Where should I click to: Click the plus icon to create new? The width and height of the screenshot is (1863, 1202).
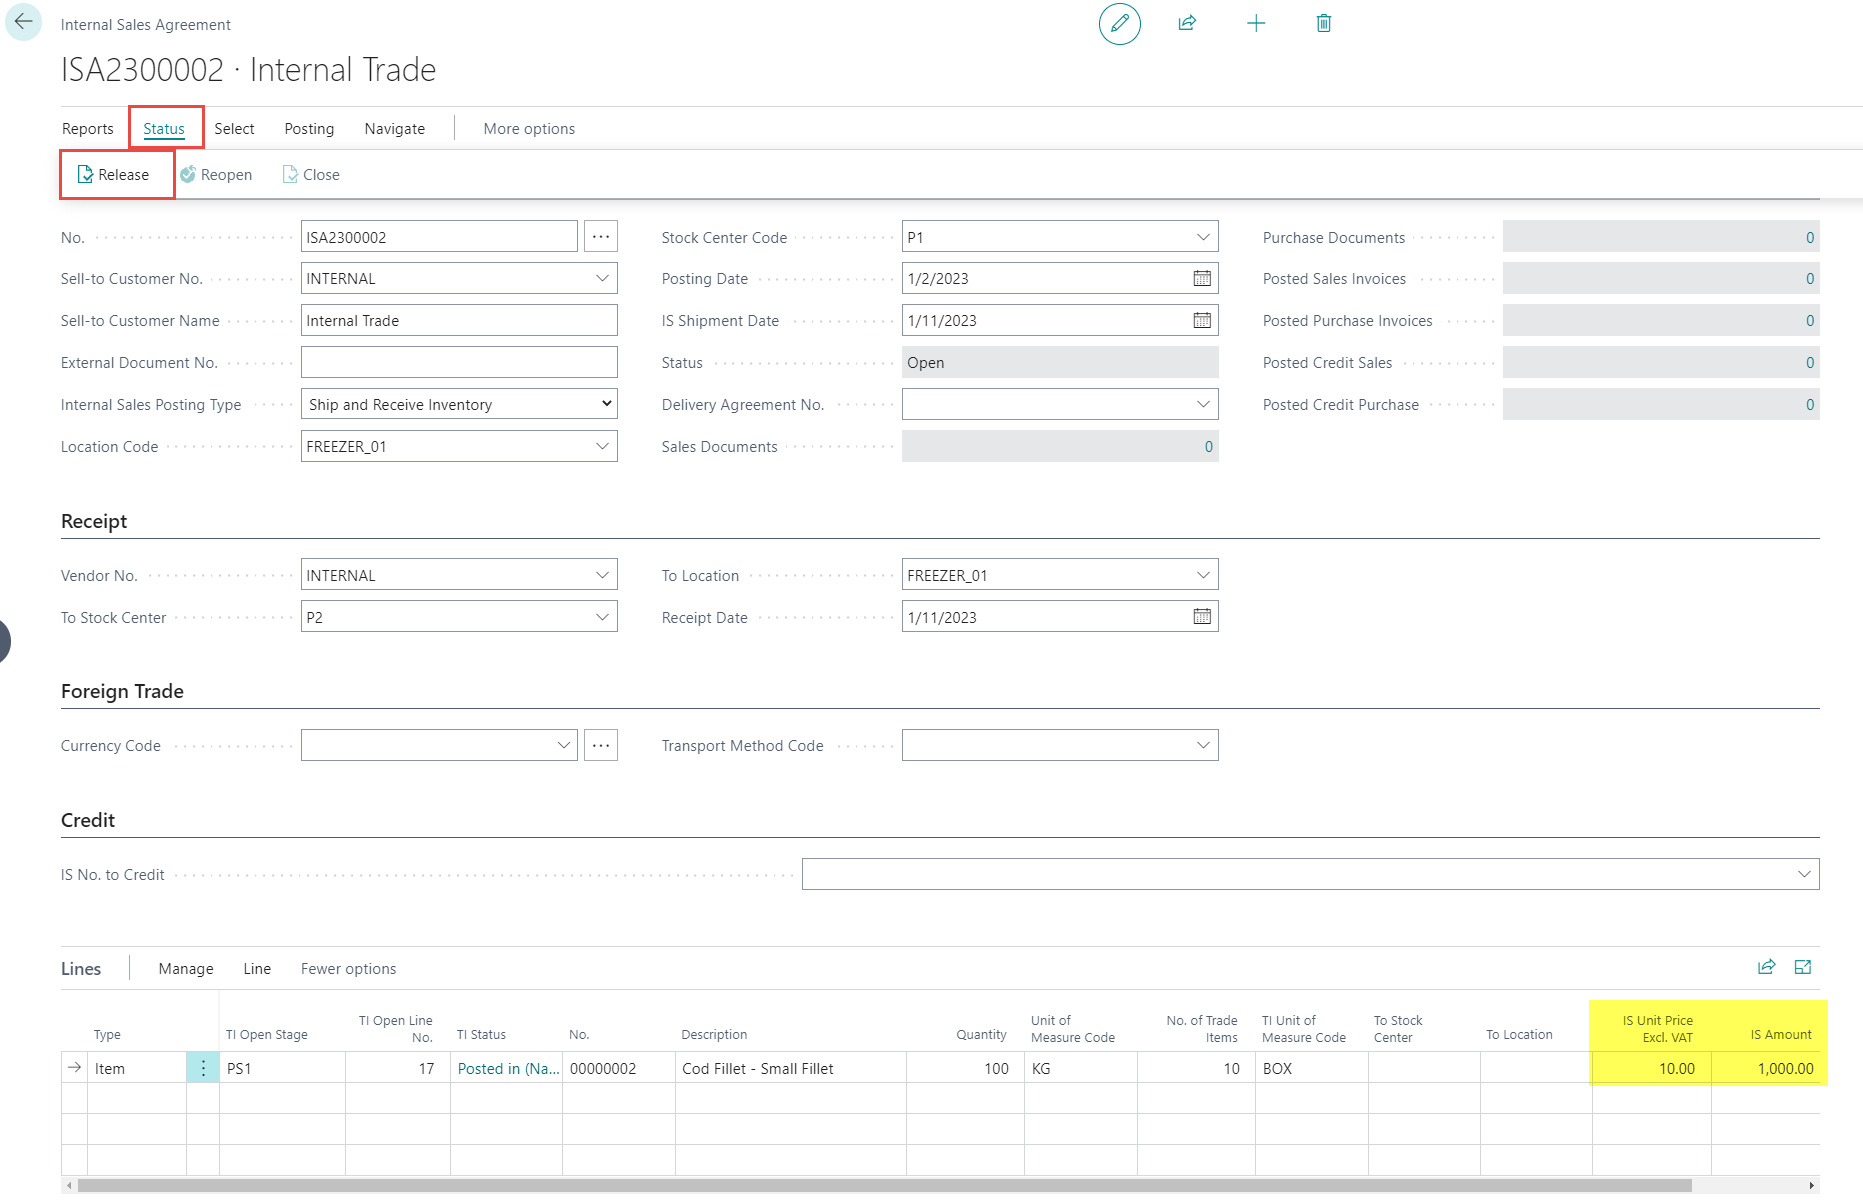coord(1256,23)
